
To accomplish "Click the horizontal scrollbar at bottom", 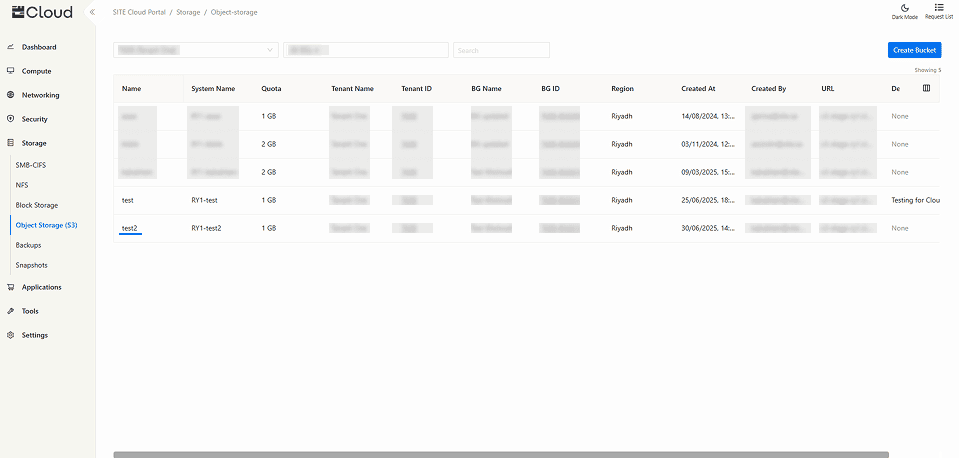I will tap(500, 454).
